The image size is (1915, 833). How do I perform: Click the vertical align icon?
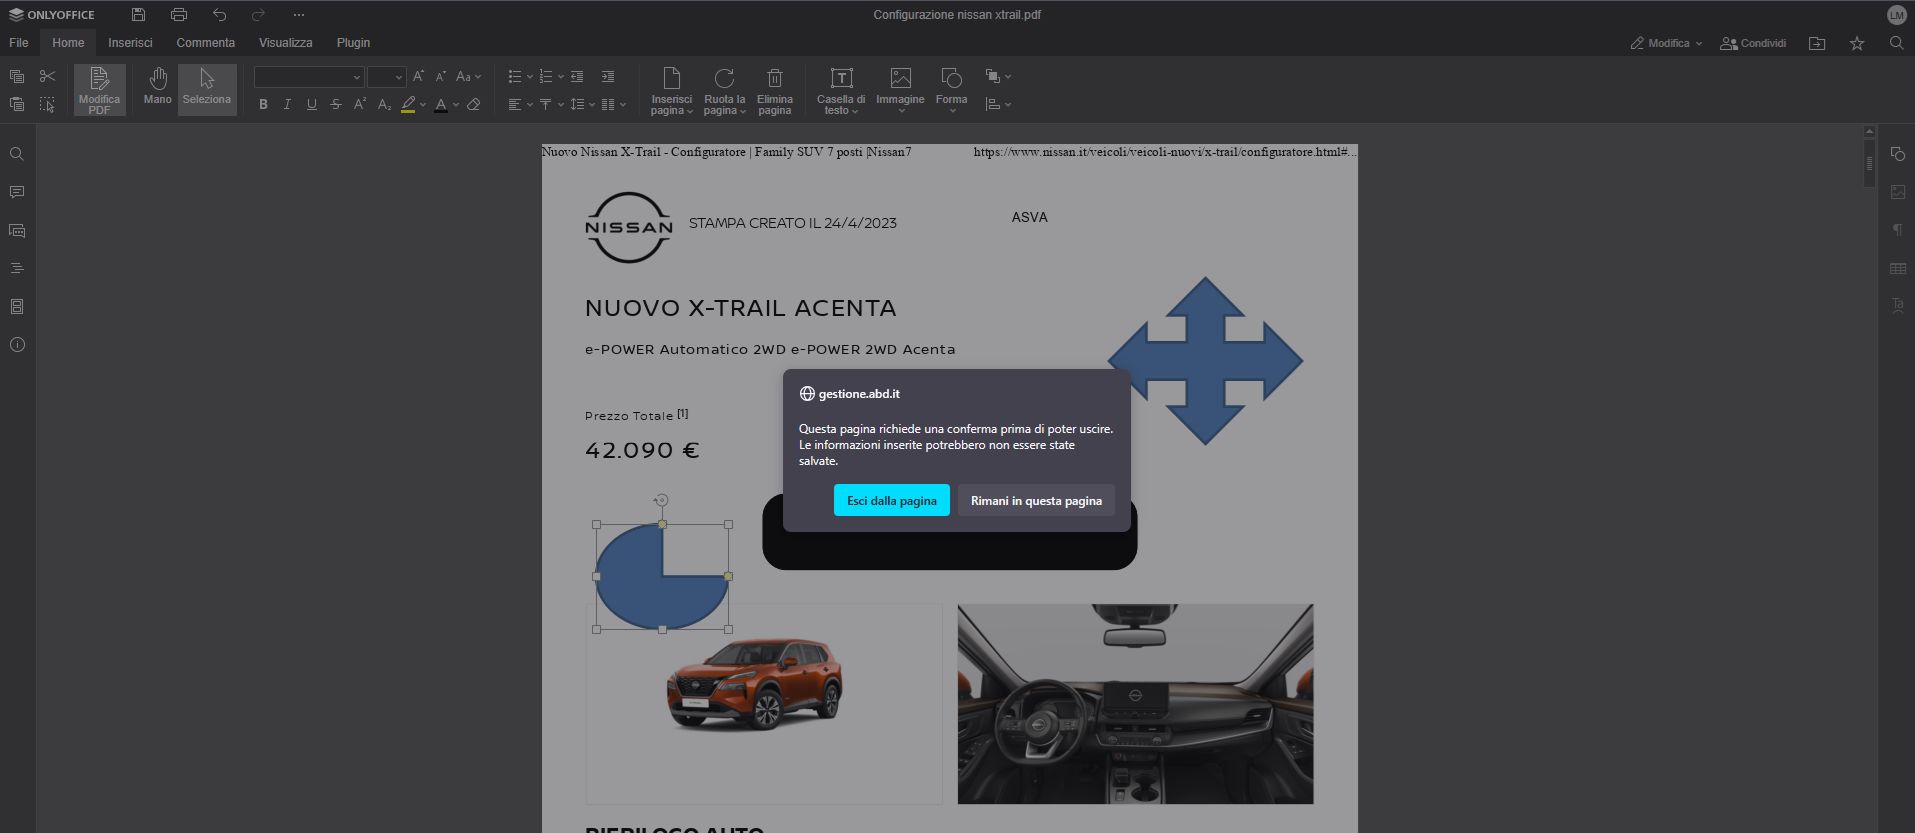pos(545,104)
